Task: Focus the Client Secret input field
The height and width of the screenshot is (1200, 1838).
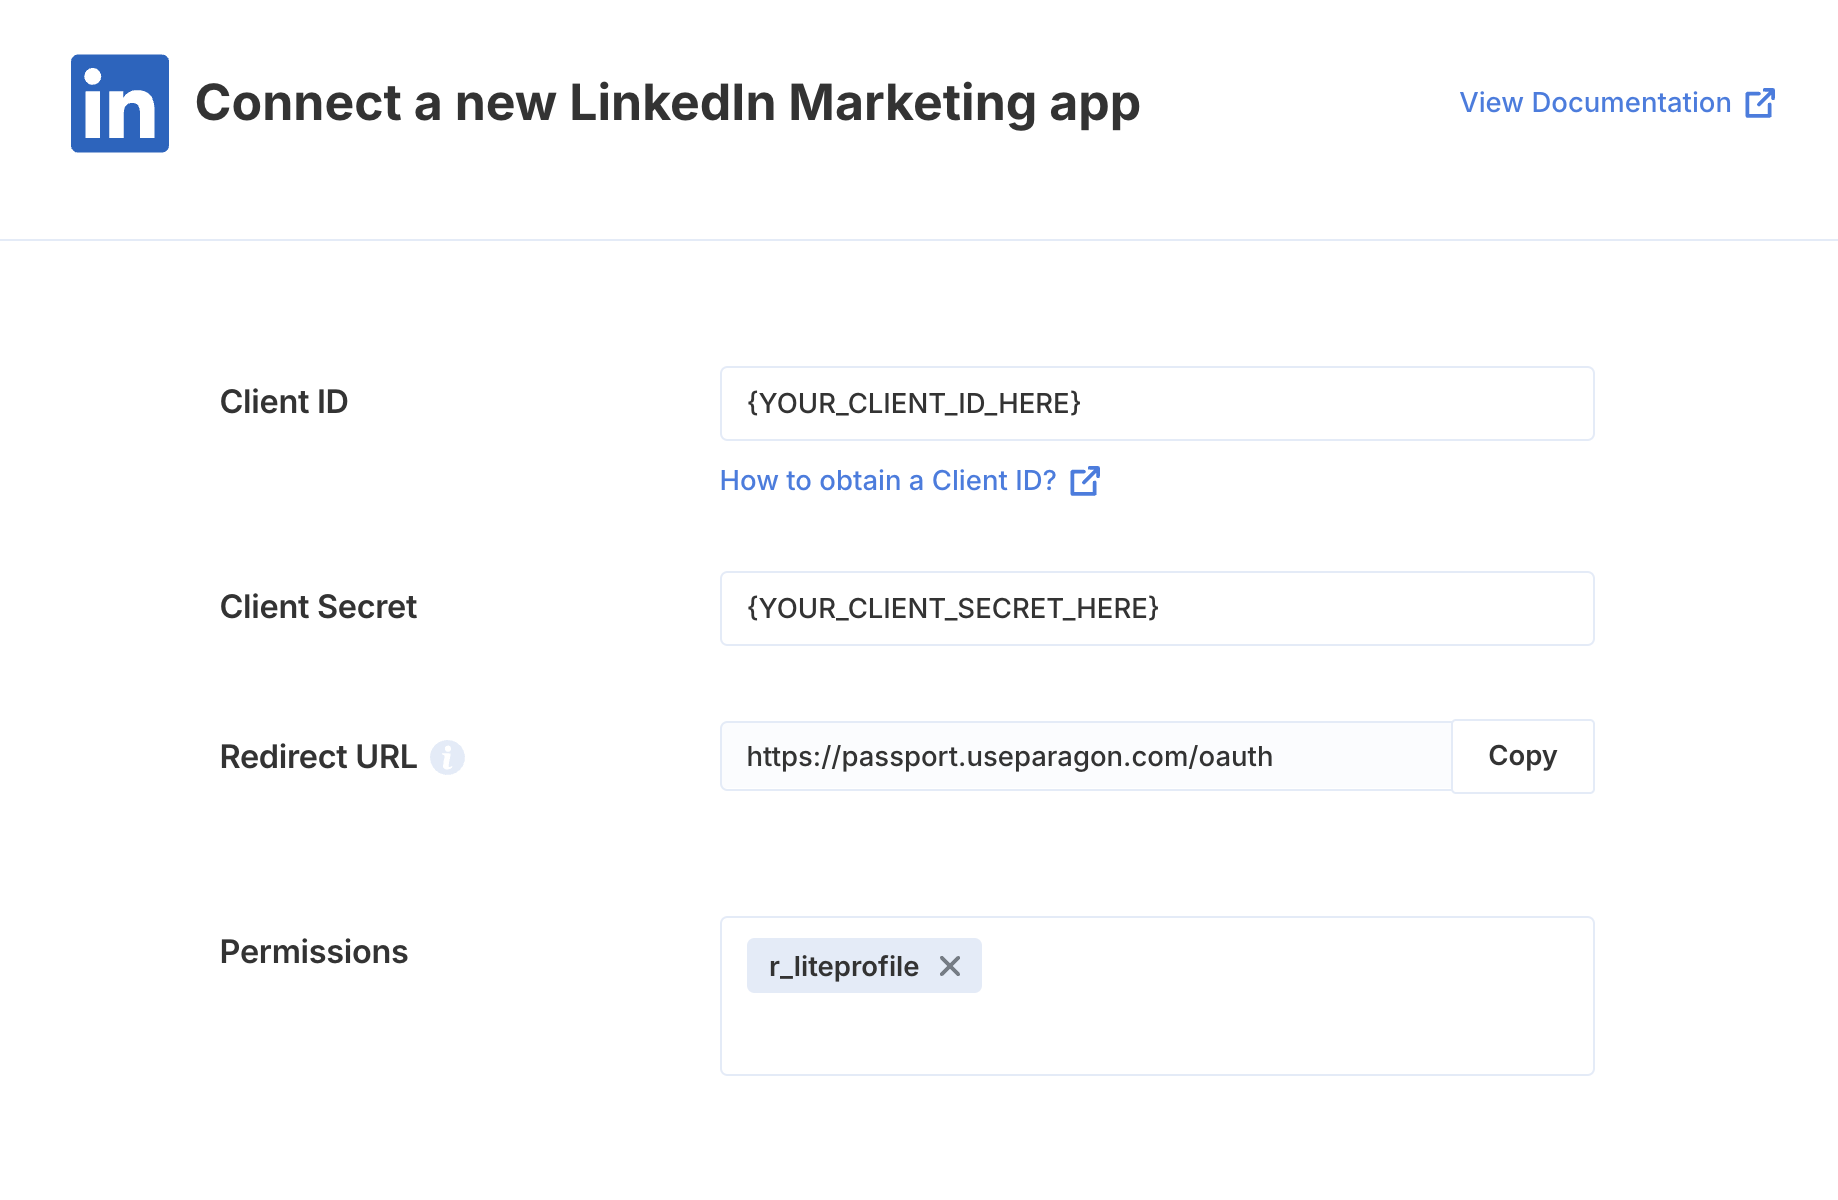Action: point(1157,608)
